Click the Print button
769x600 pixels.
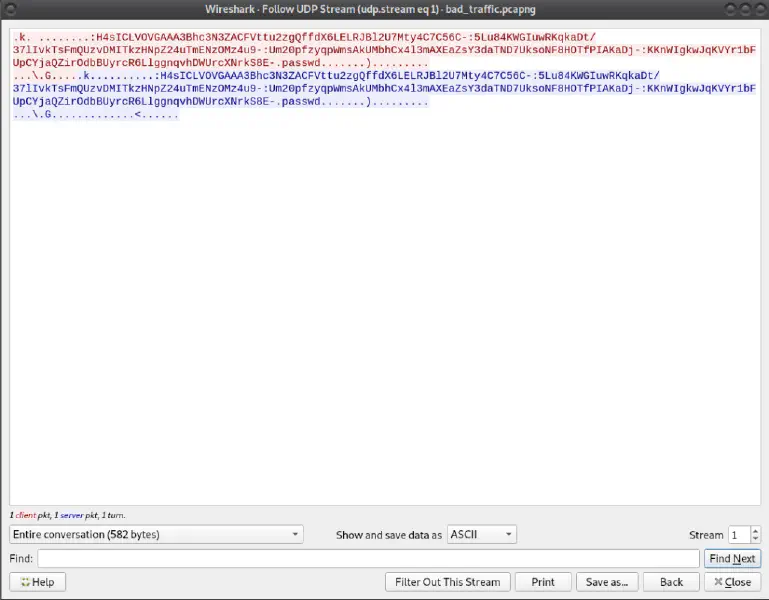[x=543, y=582]
